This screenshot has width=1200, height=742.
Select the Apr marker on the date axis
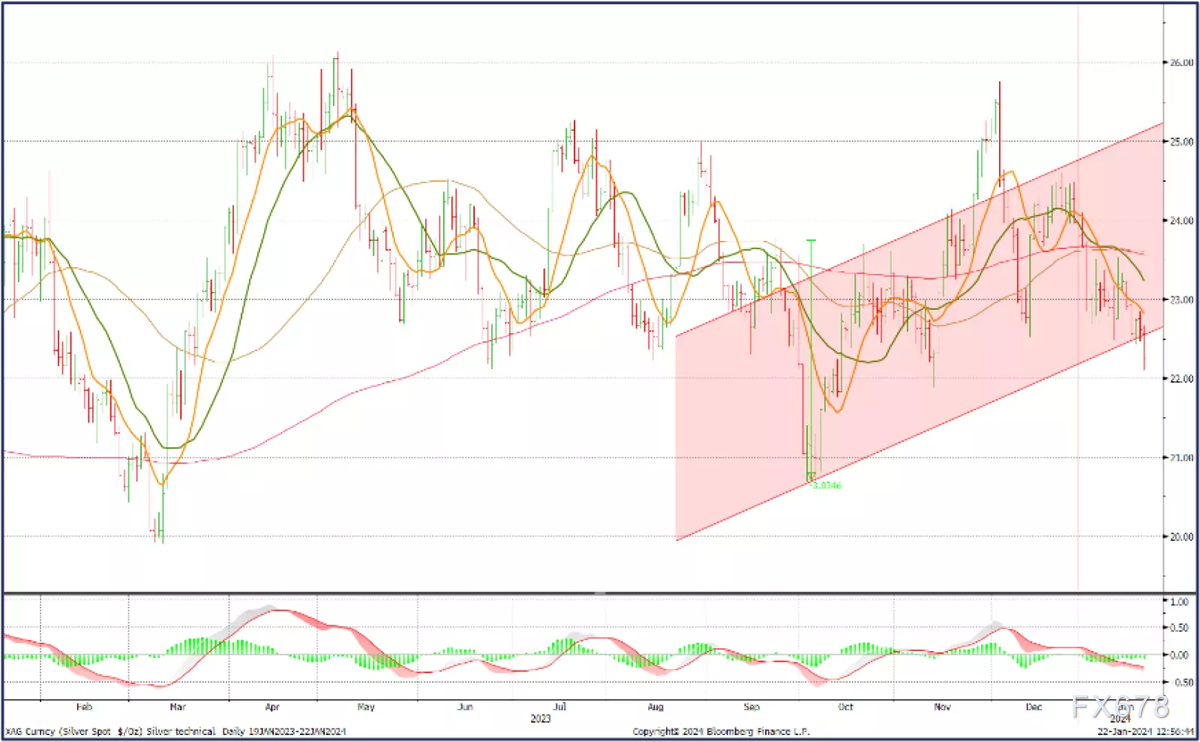[x=270, y=706]
